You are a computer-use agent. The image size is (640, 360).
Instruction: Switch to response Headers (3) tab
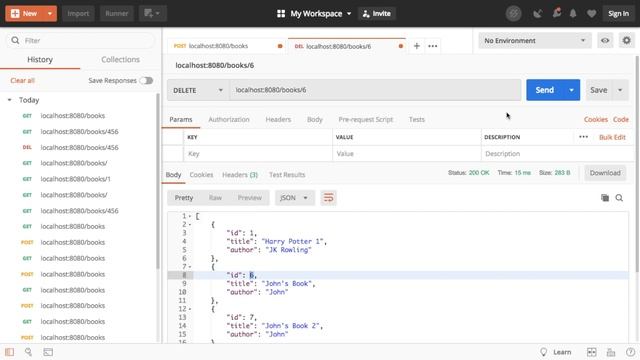[x=240, y=175]
